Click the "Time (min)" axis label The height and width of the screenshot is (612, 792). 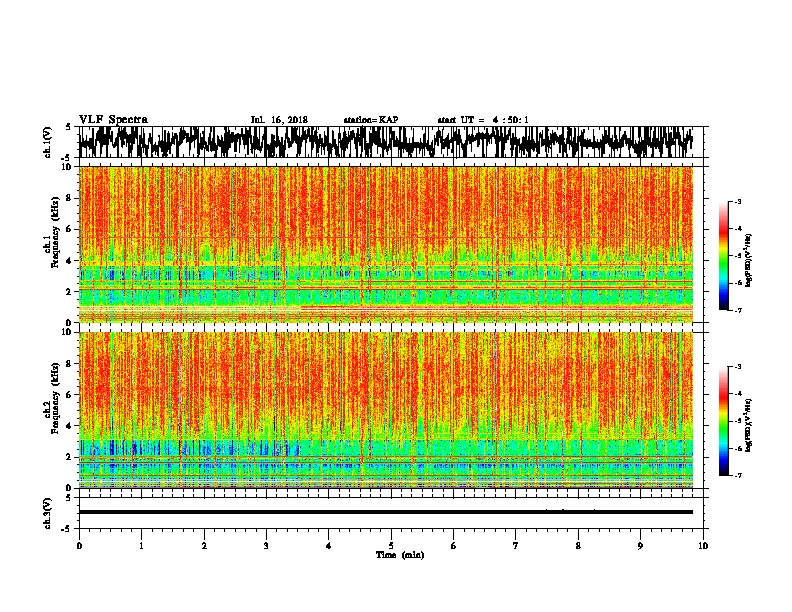400,555
